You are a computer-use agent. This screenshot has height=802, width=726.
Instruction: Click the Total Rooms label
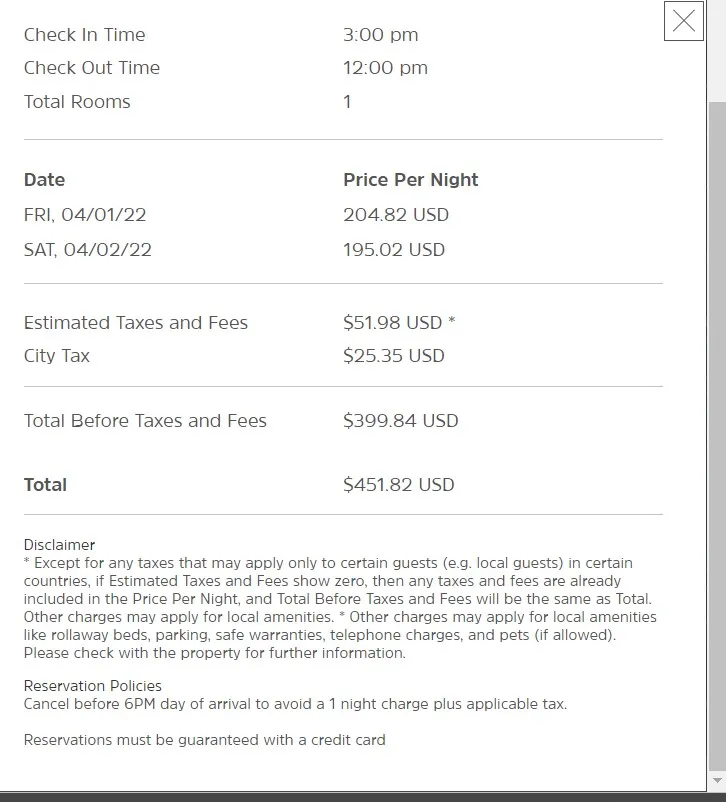[77, 102]
